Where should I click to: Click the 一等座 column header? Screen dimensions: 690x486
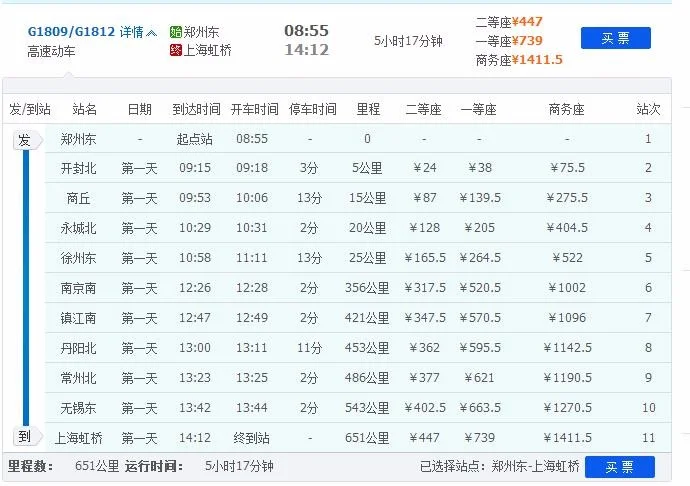(479, 109)
